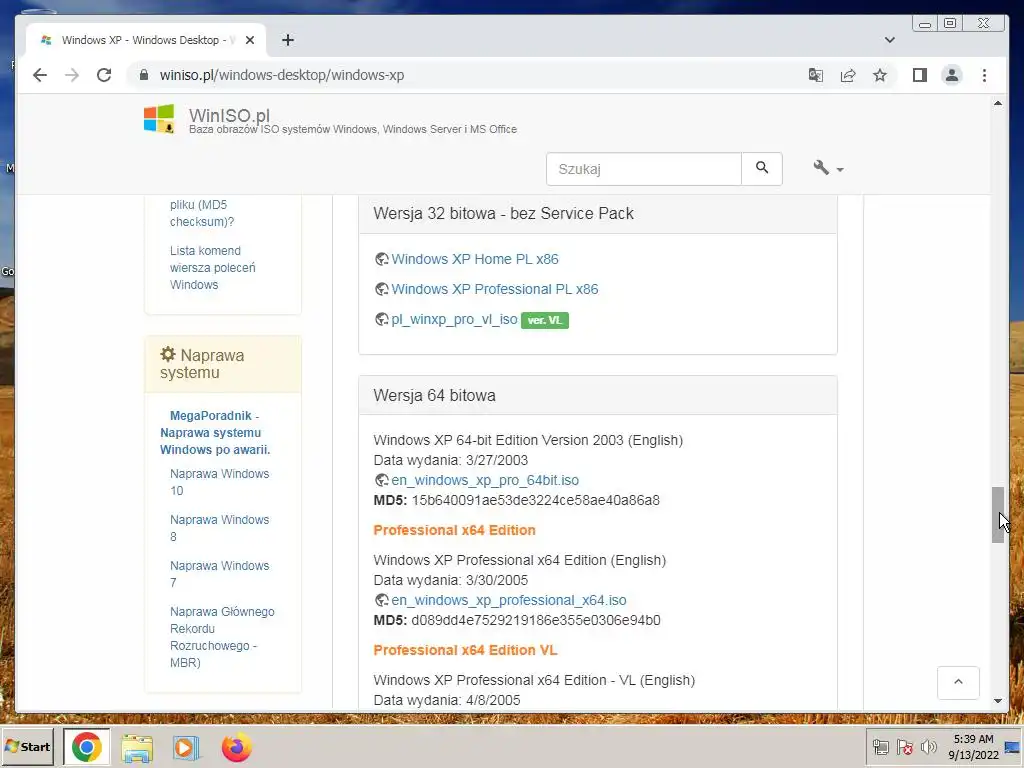Focus the Szukaj search field
Viewport: 1024px width, 768px height.
(x=644, y=168)
